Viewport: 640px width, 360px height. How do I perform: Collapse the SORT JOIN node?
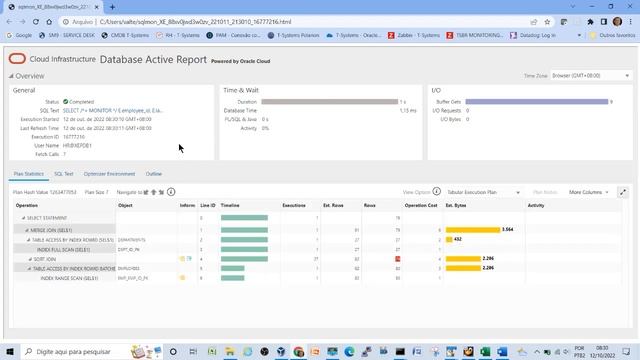pyautogui.click(x=30, y=259)
